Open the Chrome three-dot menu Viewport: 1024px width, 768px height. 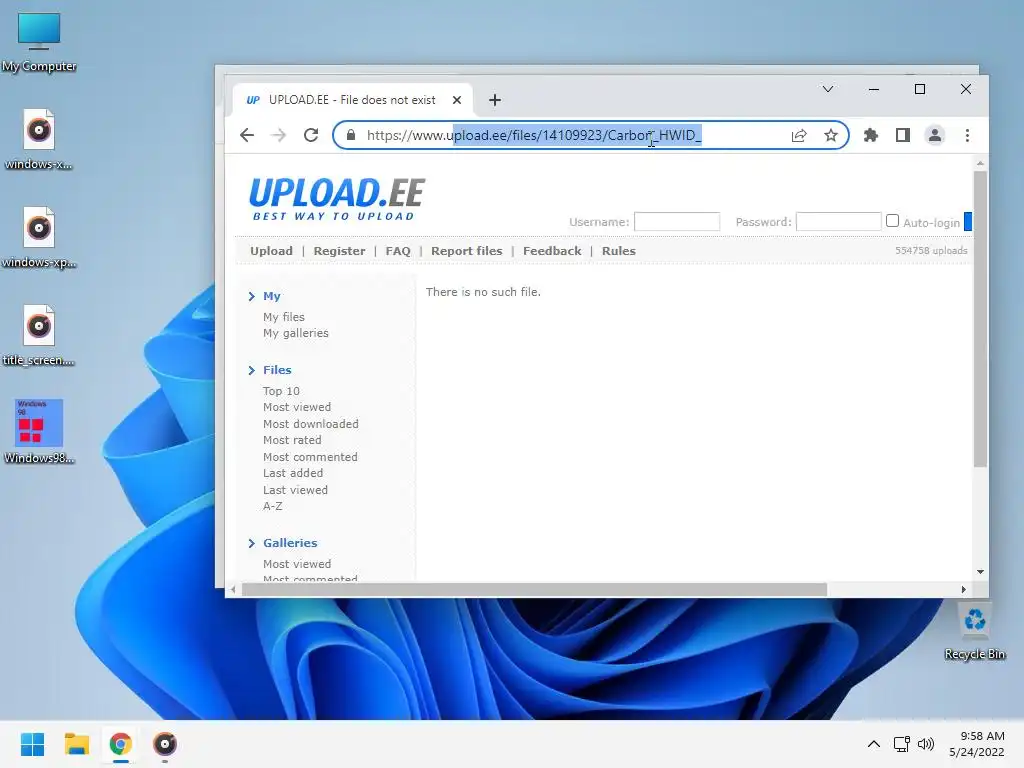click(x=967, y=135)
